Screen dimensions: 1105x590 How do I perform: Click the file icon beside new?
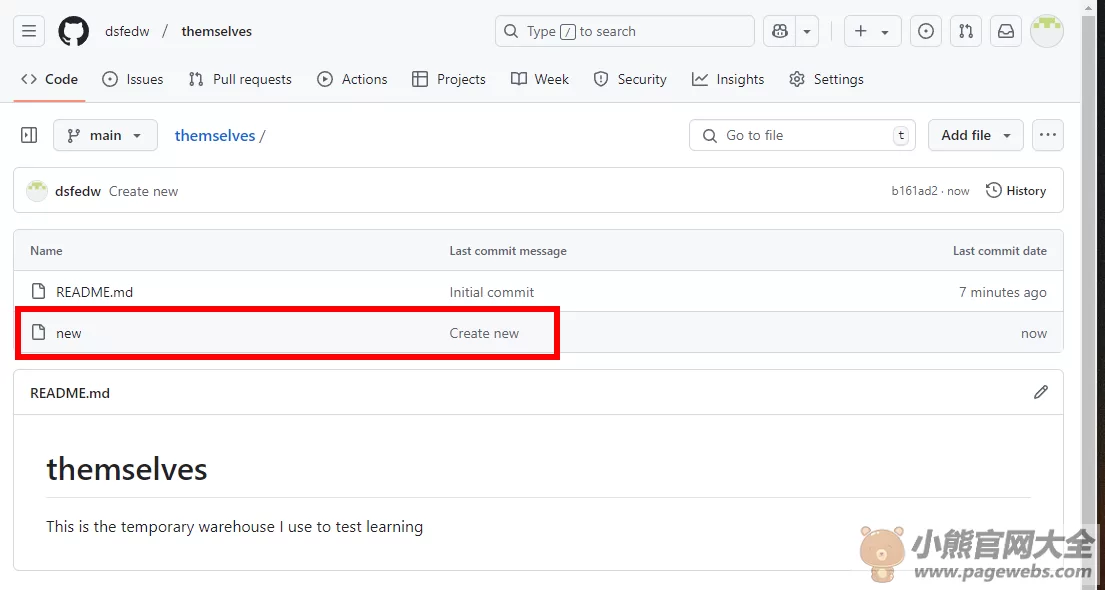pos(39,332)
